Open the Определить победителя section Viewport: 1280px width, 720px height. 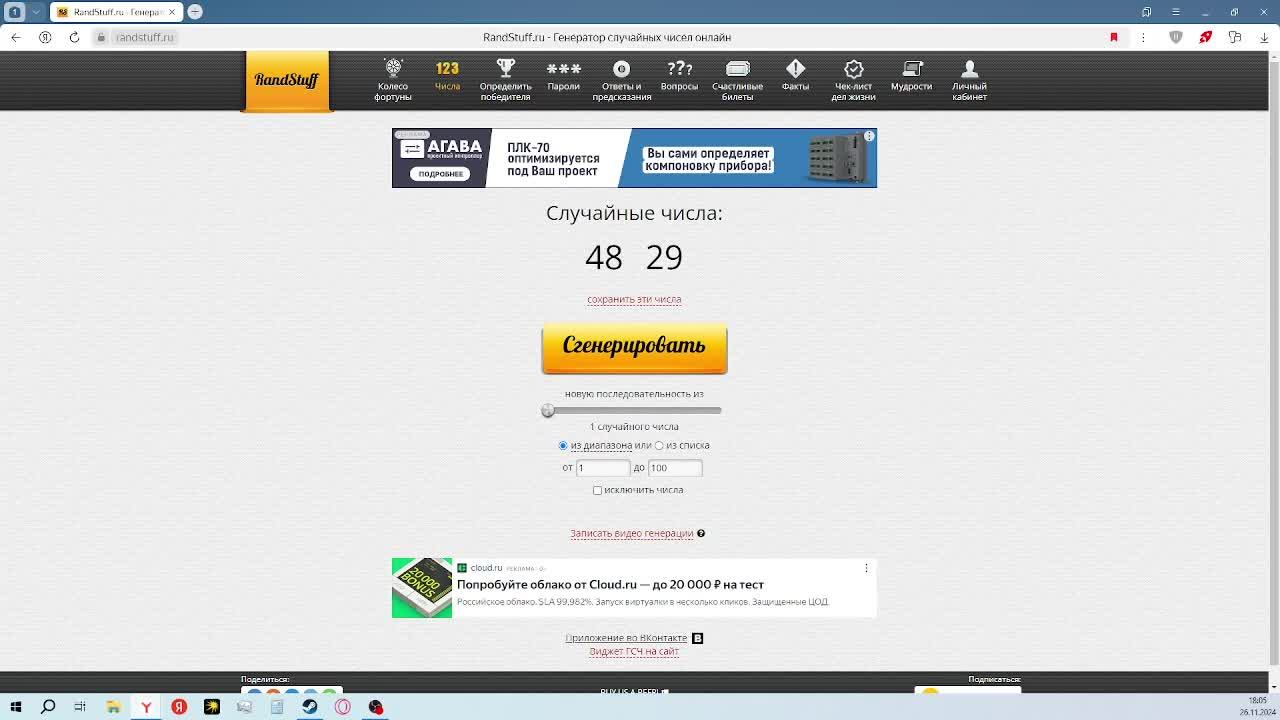pos(505,80)
